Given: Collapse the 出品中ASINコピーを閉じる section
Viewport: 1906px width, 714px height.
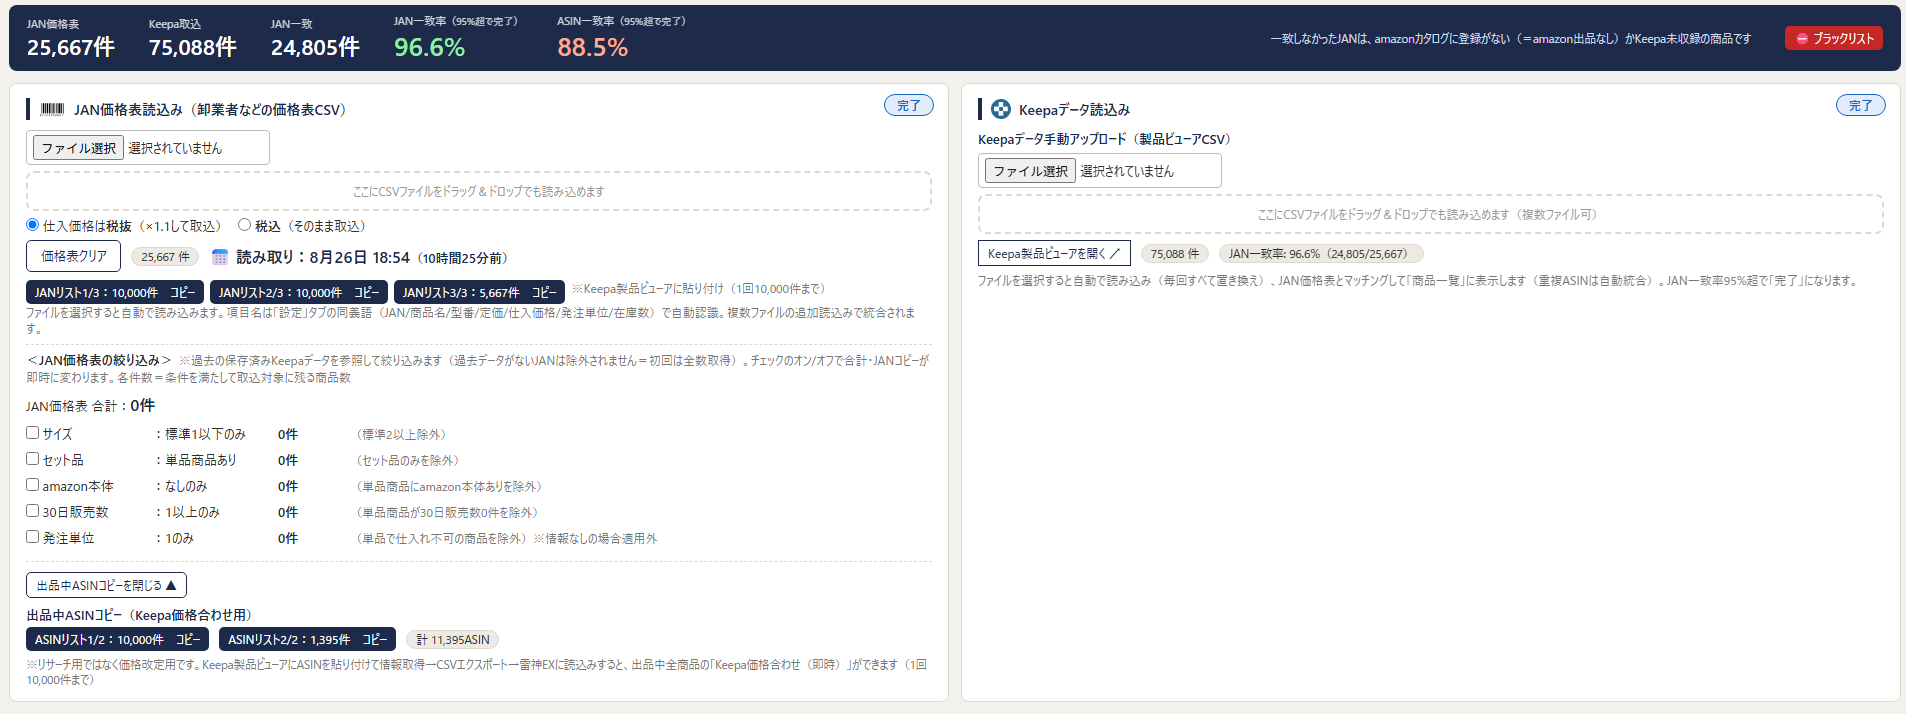Looking at the screenshot, I should click(106, 585).
